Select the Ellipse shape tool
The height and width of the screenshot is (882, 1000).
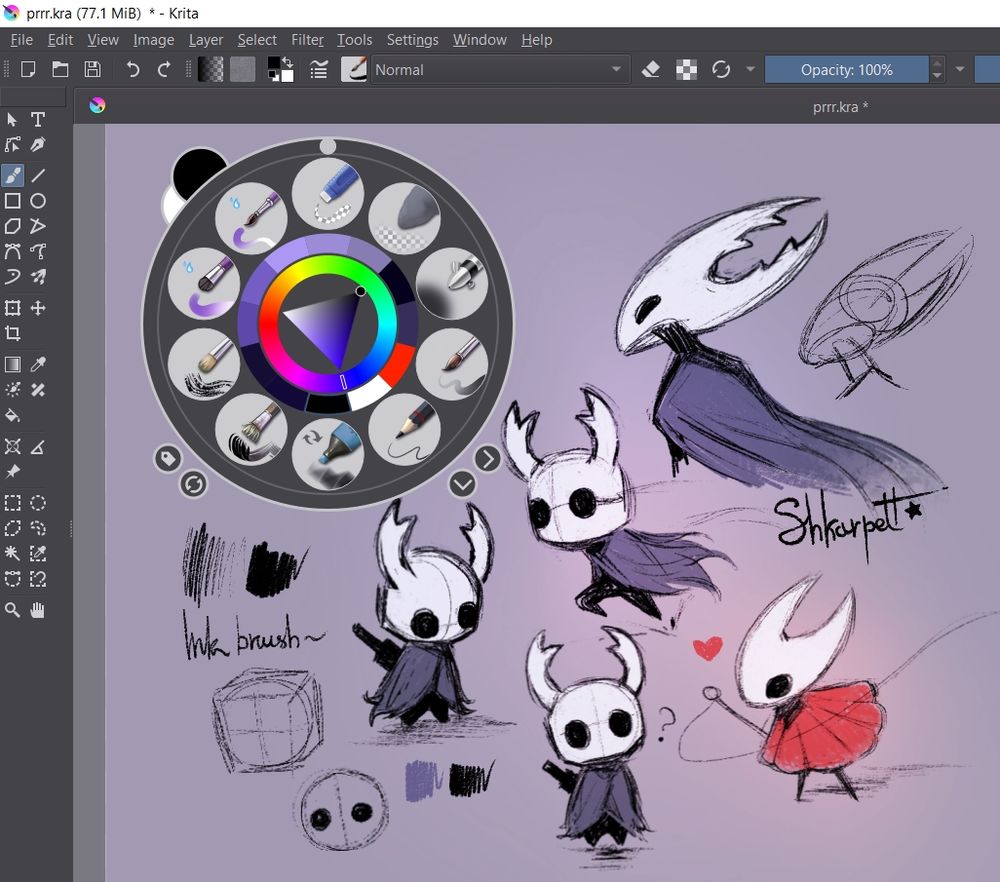click(38, 201)
